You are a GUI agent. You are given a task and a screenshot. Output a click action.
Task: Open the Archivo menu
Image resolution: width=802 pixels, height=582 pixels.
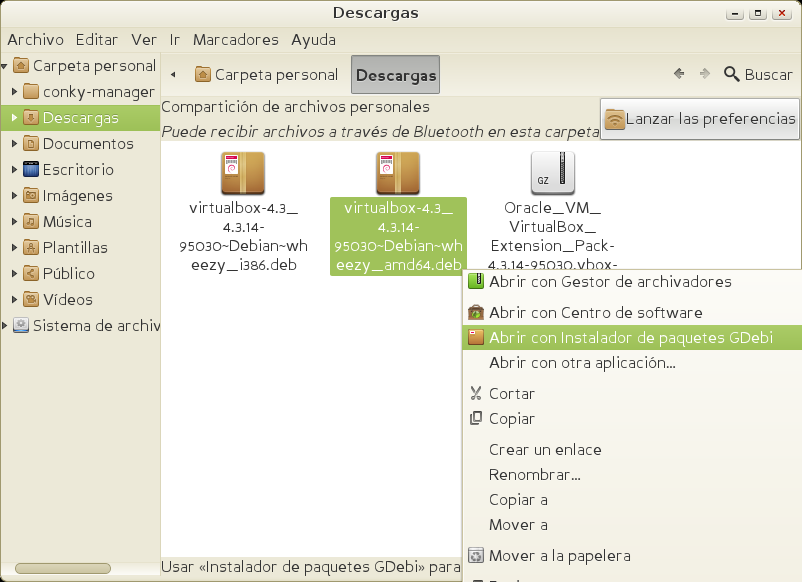click(x=35, y=40)
